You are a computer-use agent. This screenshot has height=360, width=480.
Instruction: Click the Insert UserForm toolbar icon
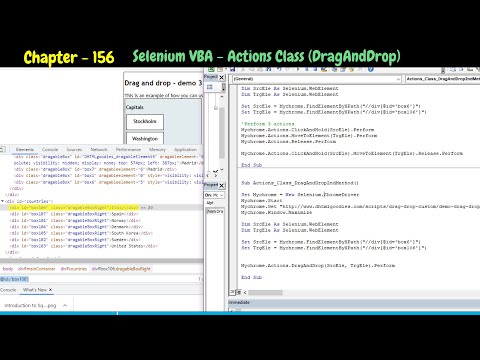[220, 69]
